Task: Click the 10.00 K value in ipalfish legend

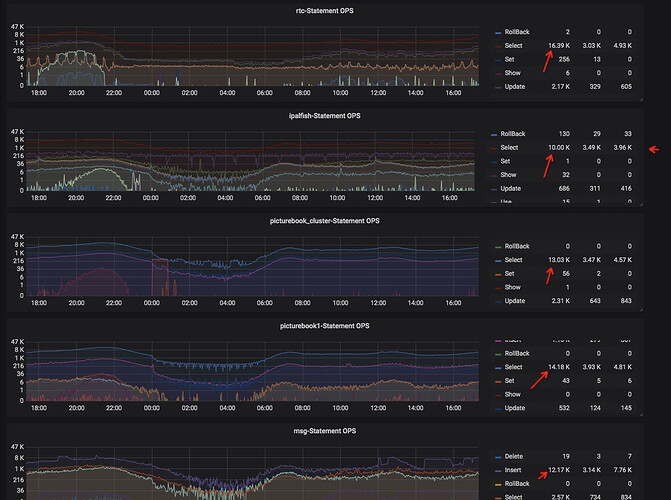Action: pos(559,147)
